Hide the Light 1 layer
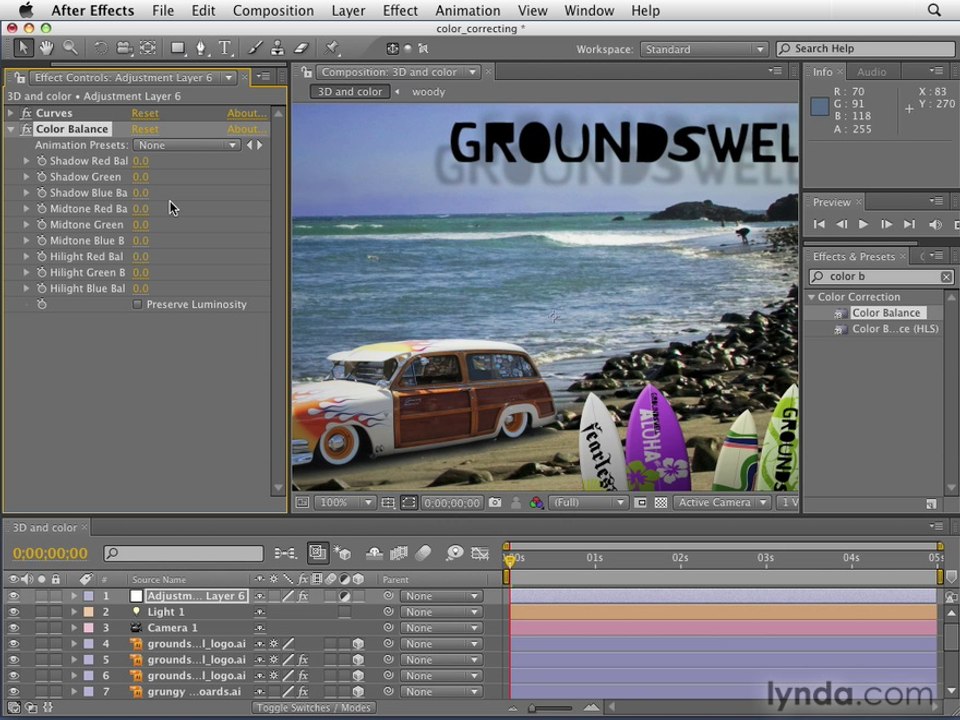 [x=13, y=612]
